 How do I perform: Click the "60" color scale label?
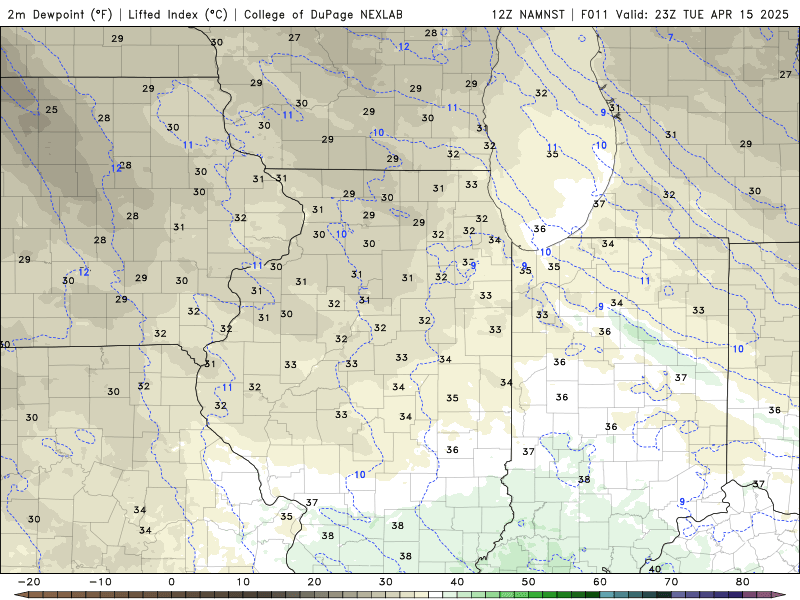[600, 582]
